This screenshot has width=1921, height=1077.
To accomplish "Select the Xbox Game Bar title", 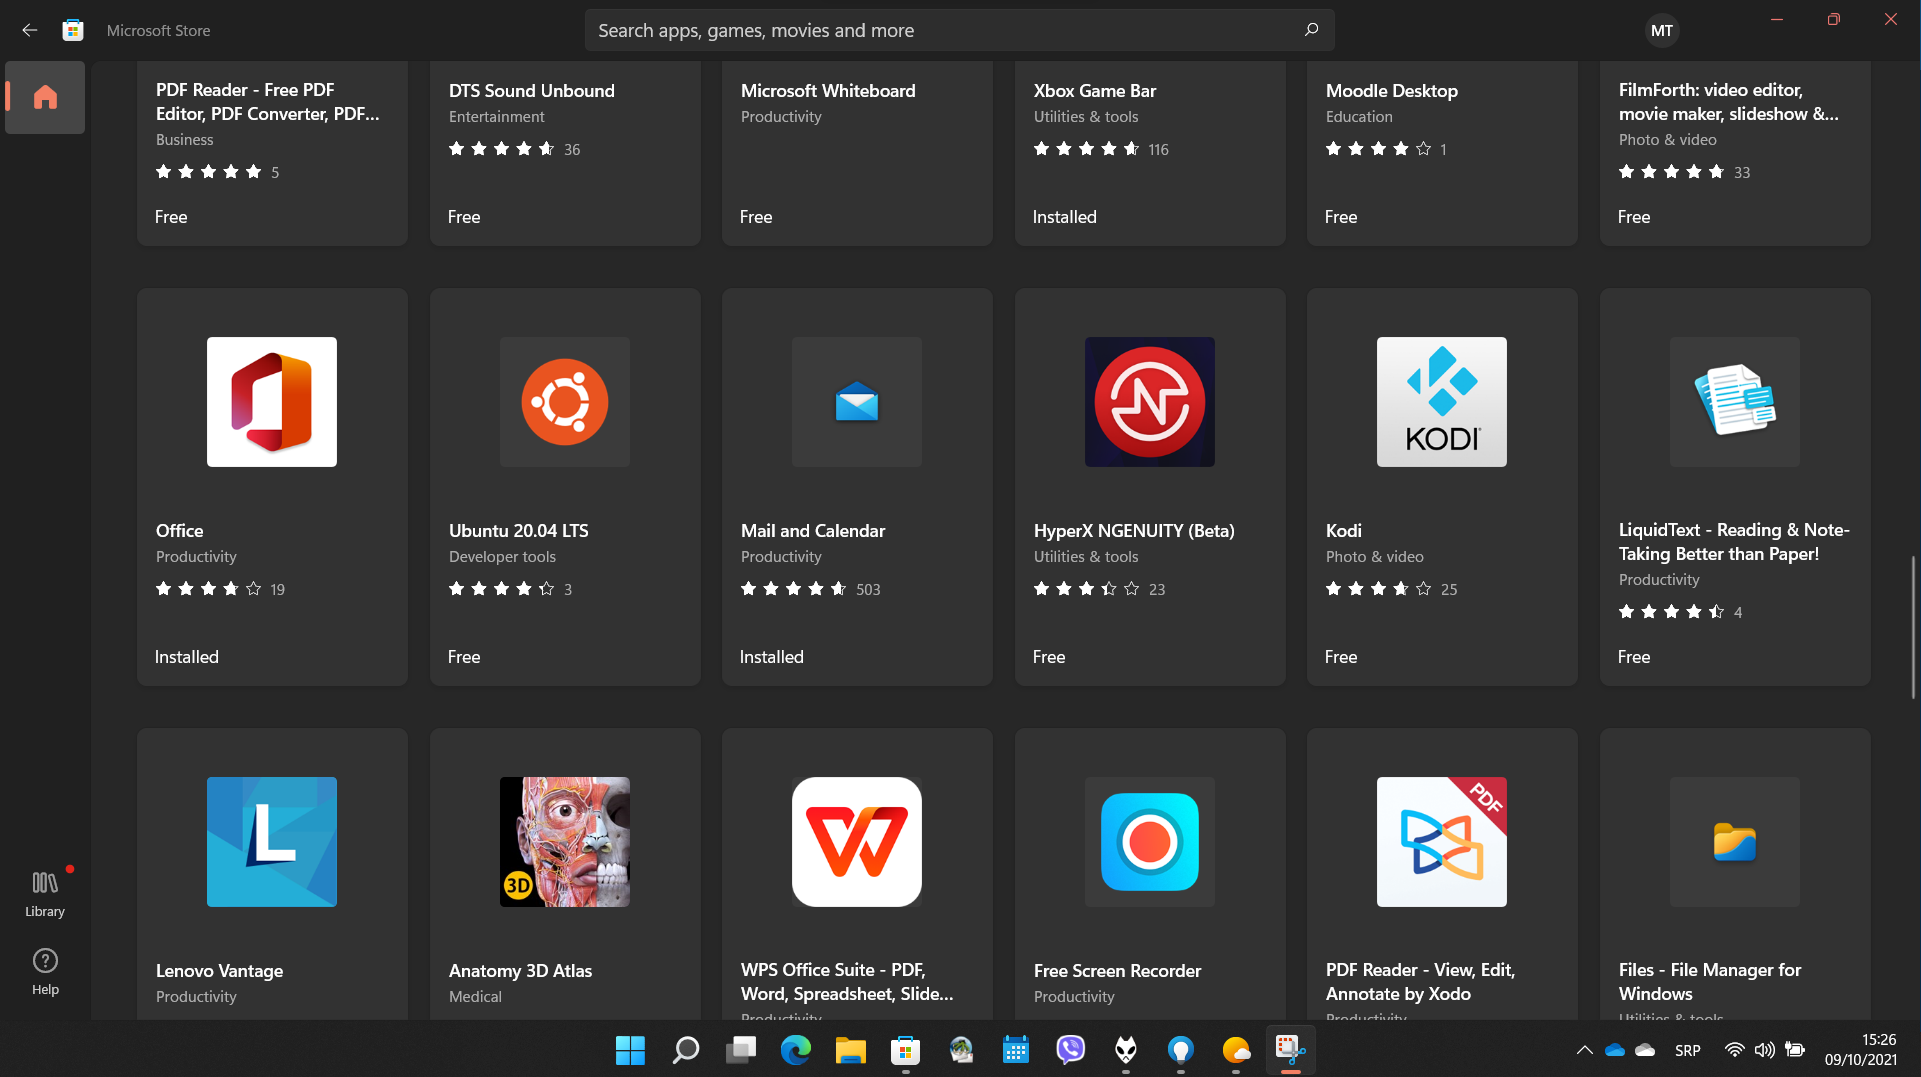I will 1095,91.
